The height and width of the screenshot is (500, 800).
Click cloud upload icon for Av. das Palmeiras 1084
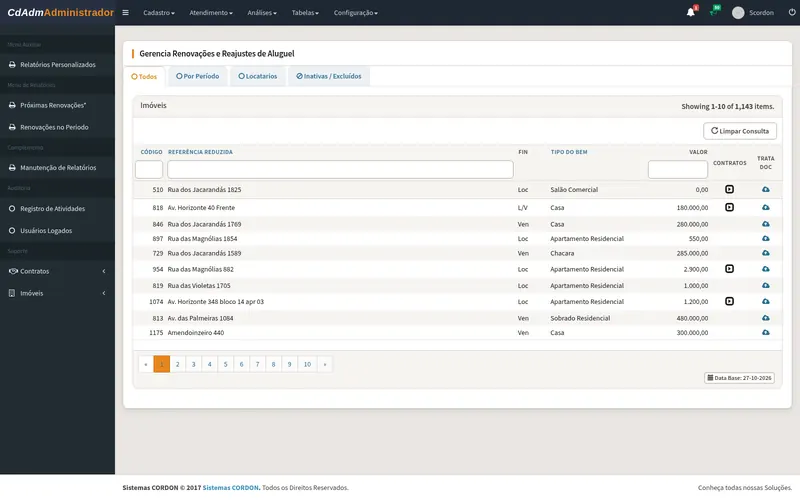click(x=765, y=318)
